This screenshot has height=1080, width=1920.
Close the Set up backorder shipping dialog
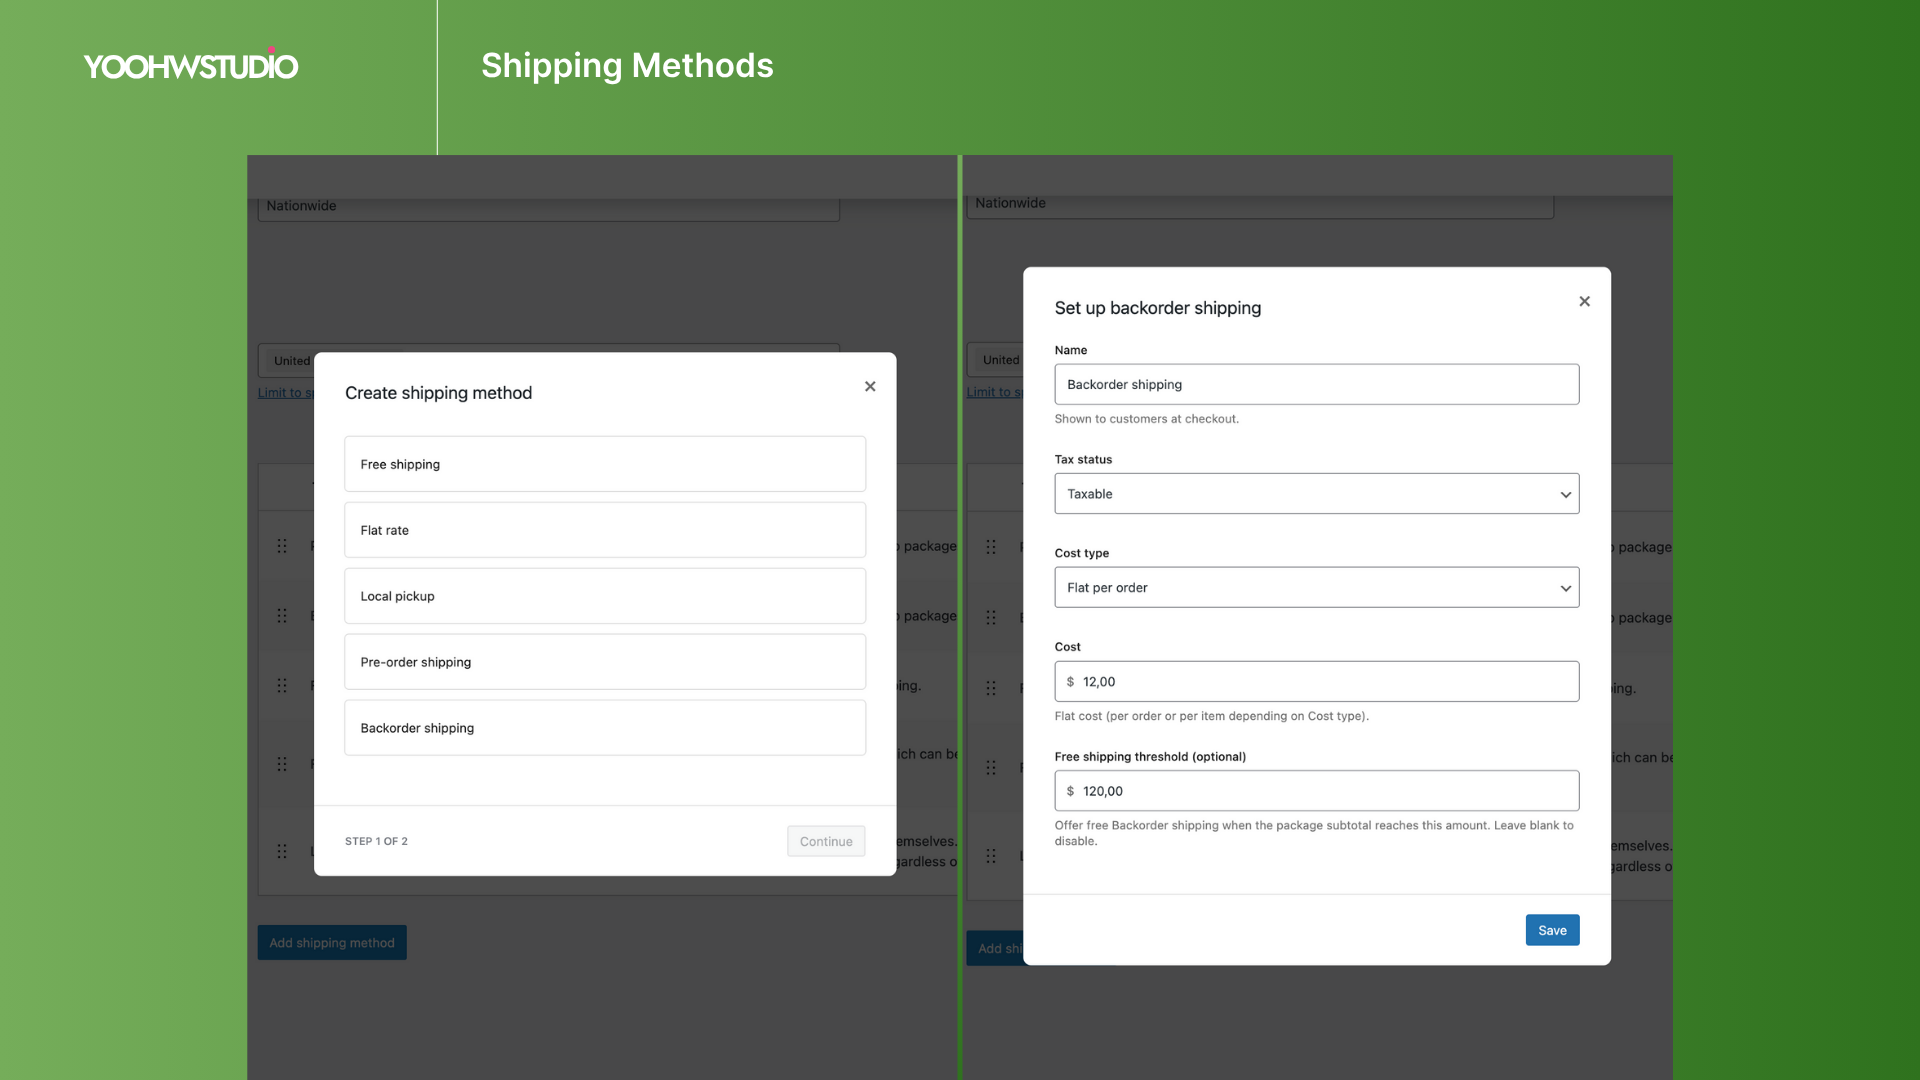1584,301
